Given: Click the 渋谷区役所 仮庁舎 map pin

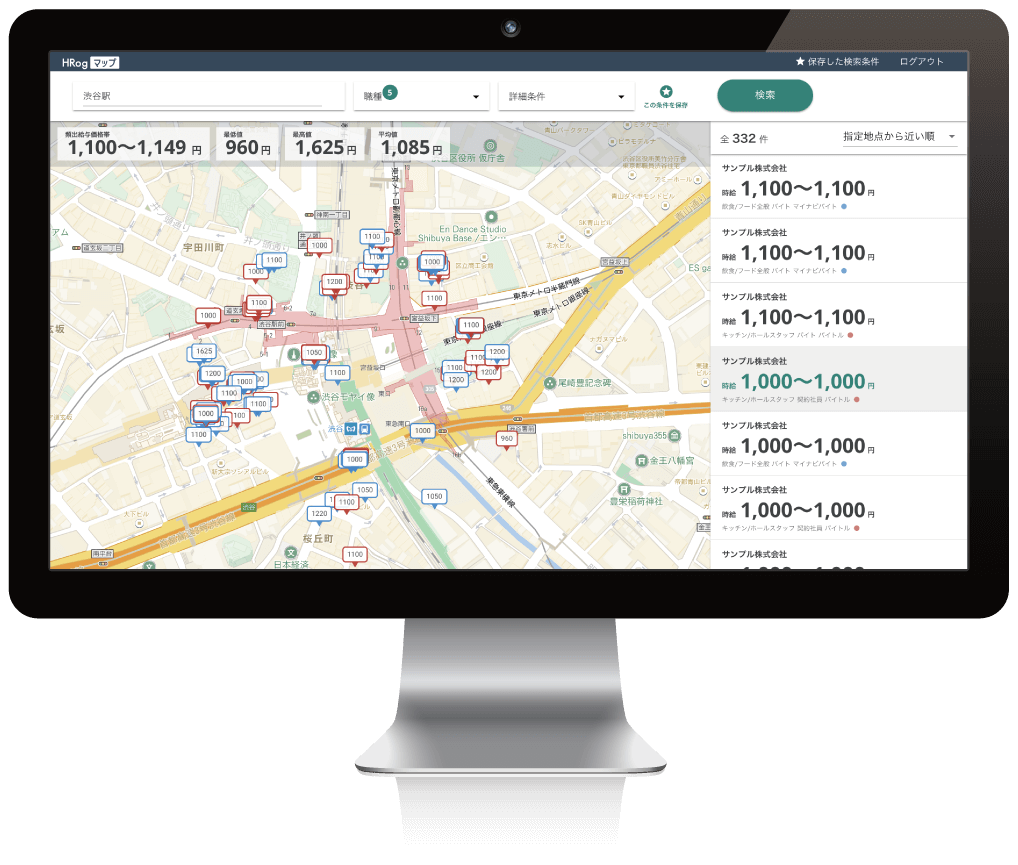Looking at the screenshot, I should point(491,146).
